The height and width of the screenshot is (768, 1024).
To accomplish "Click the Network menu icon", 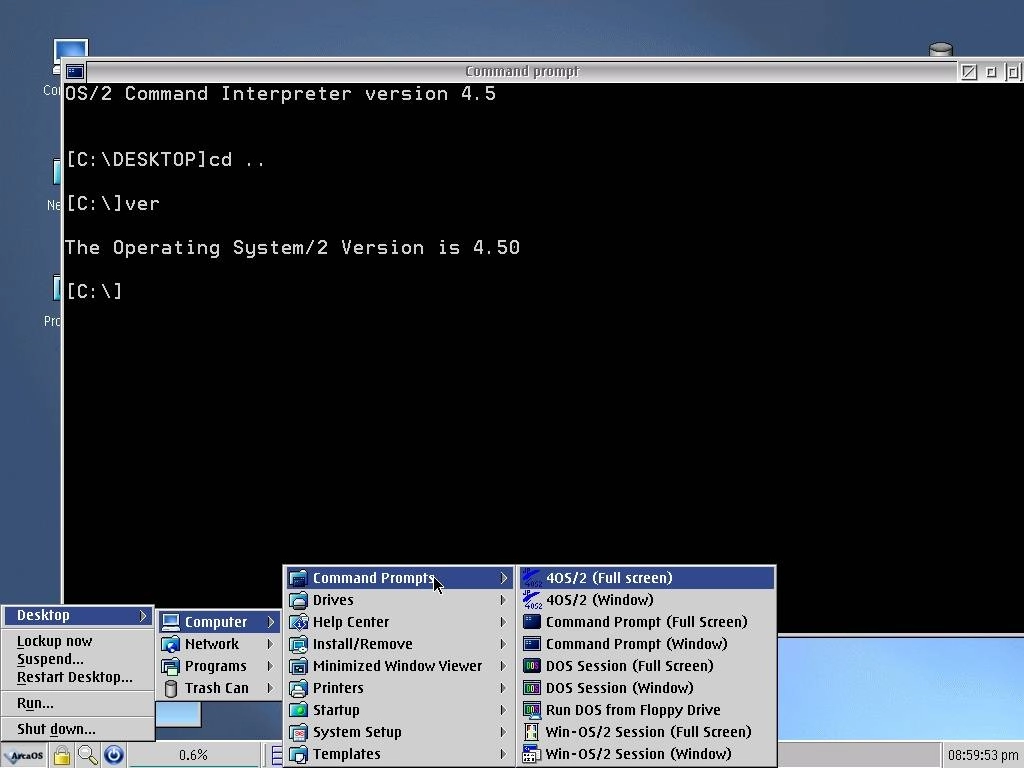I will coord(170,645).
